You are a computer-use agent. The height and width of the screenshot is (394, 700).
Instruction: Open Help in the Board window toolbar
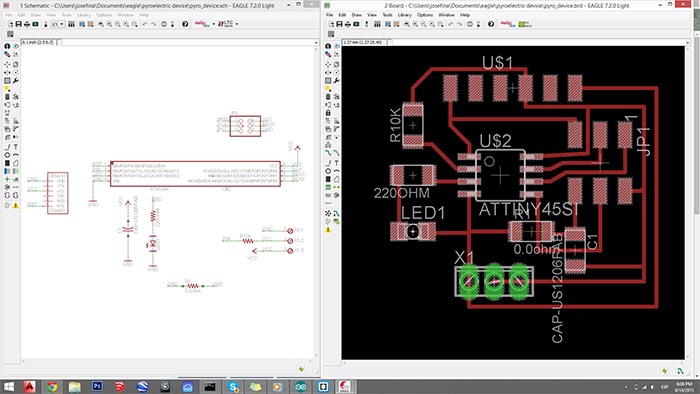click(x=491, y=24)
